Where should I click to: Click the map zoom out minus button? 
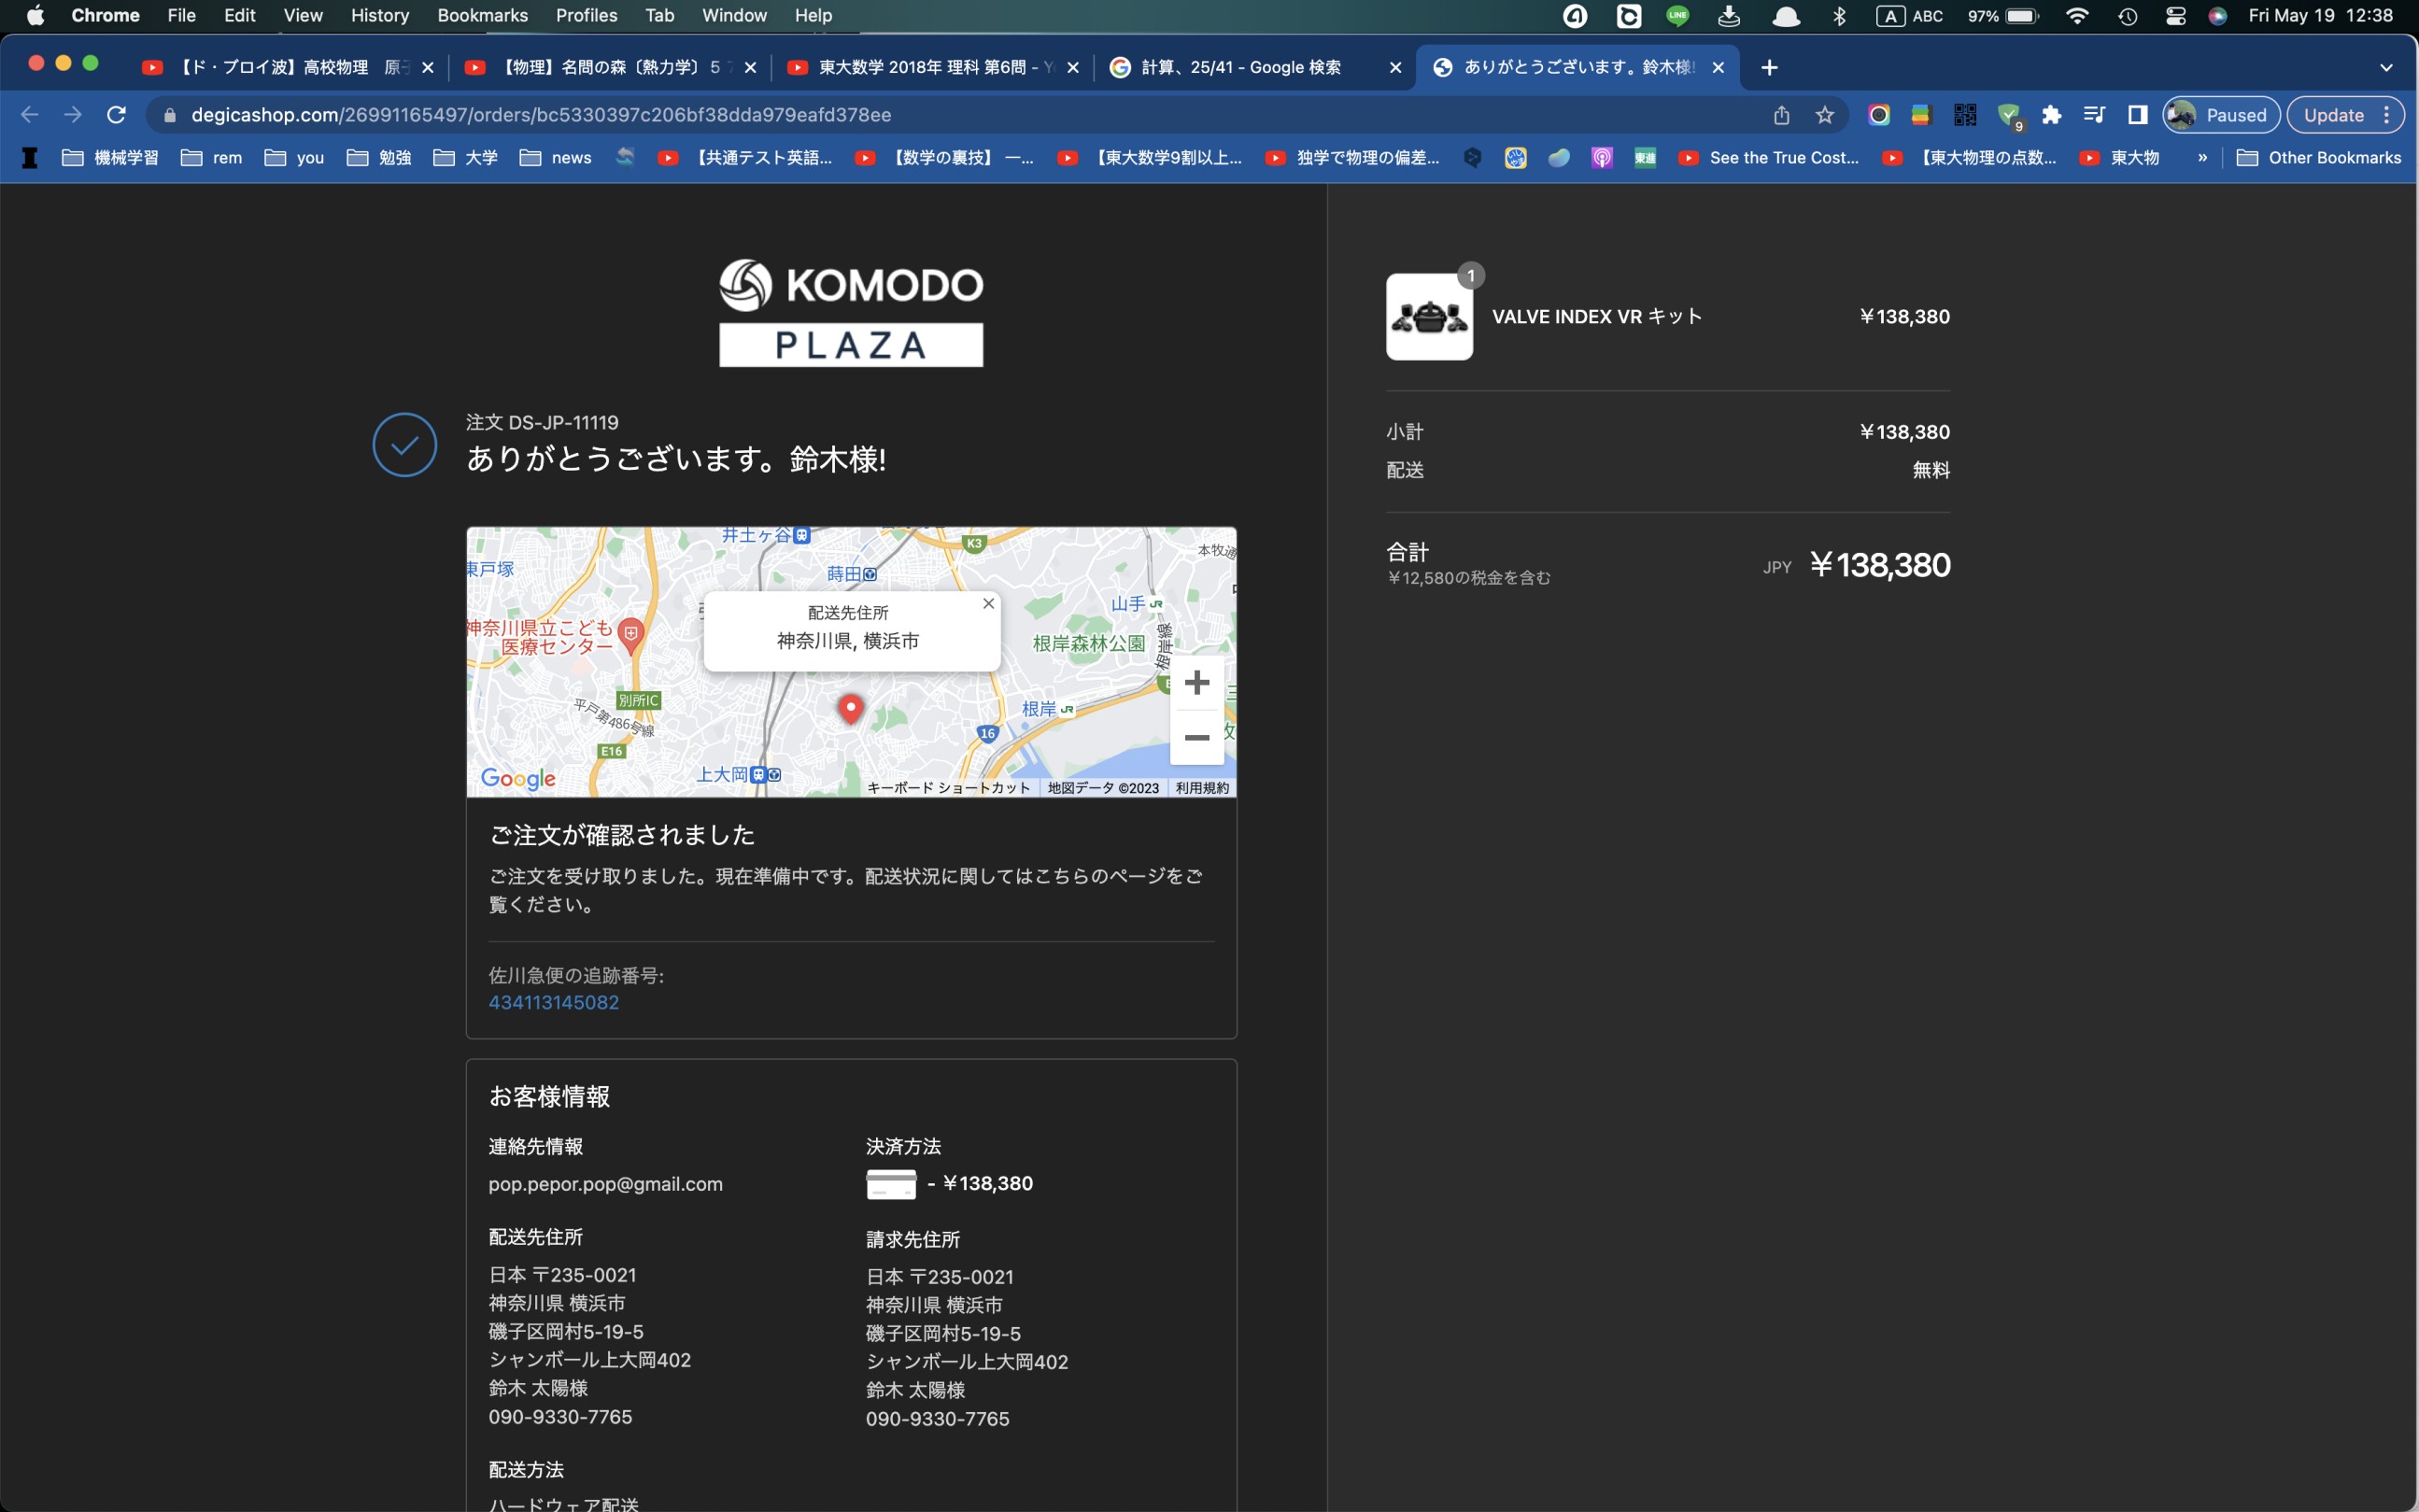[1197, 738]
